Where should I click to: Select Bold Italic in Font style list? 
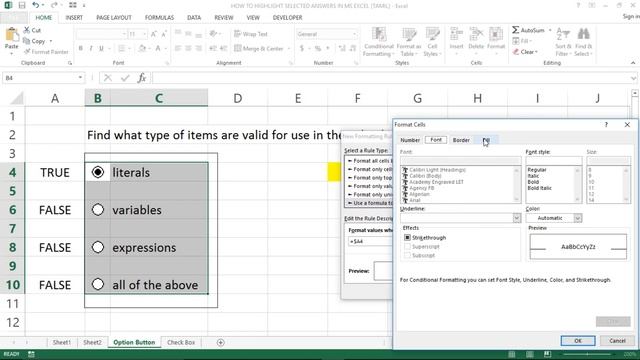point(540,188)
